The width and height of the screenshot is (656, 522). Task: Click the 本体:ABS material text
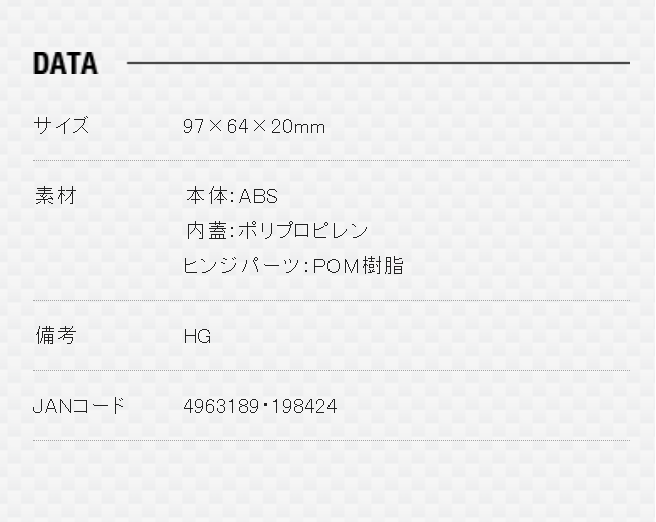(232, 196)
